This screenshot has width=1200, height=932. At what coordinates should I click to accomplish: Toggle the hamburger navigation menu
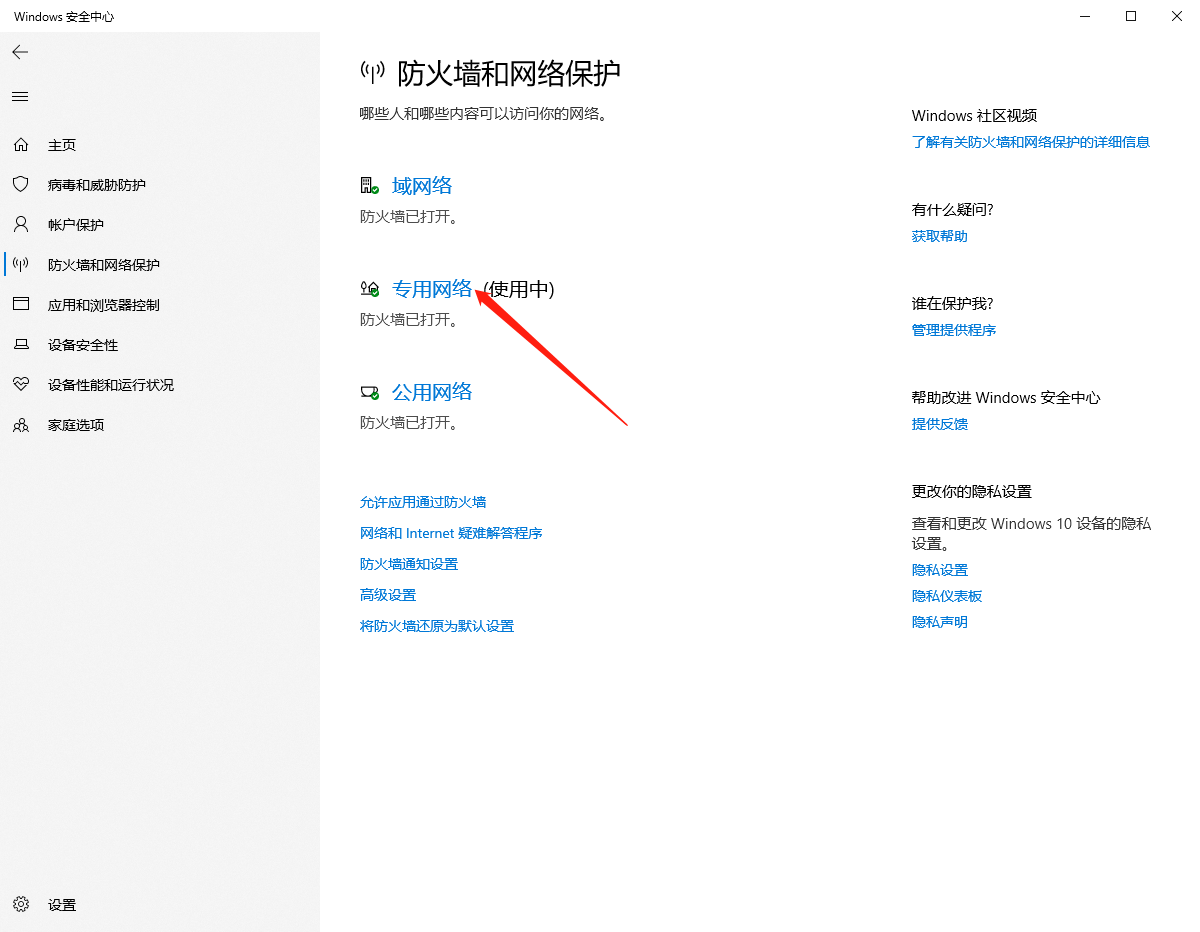click(20, 97)
